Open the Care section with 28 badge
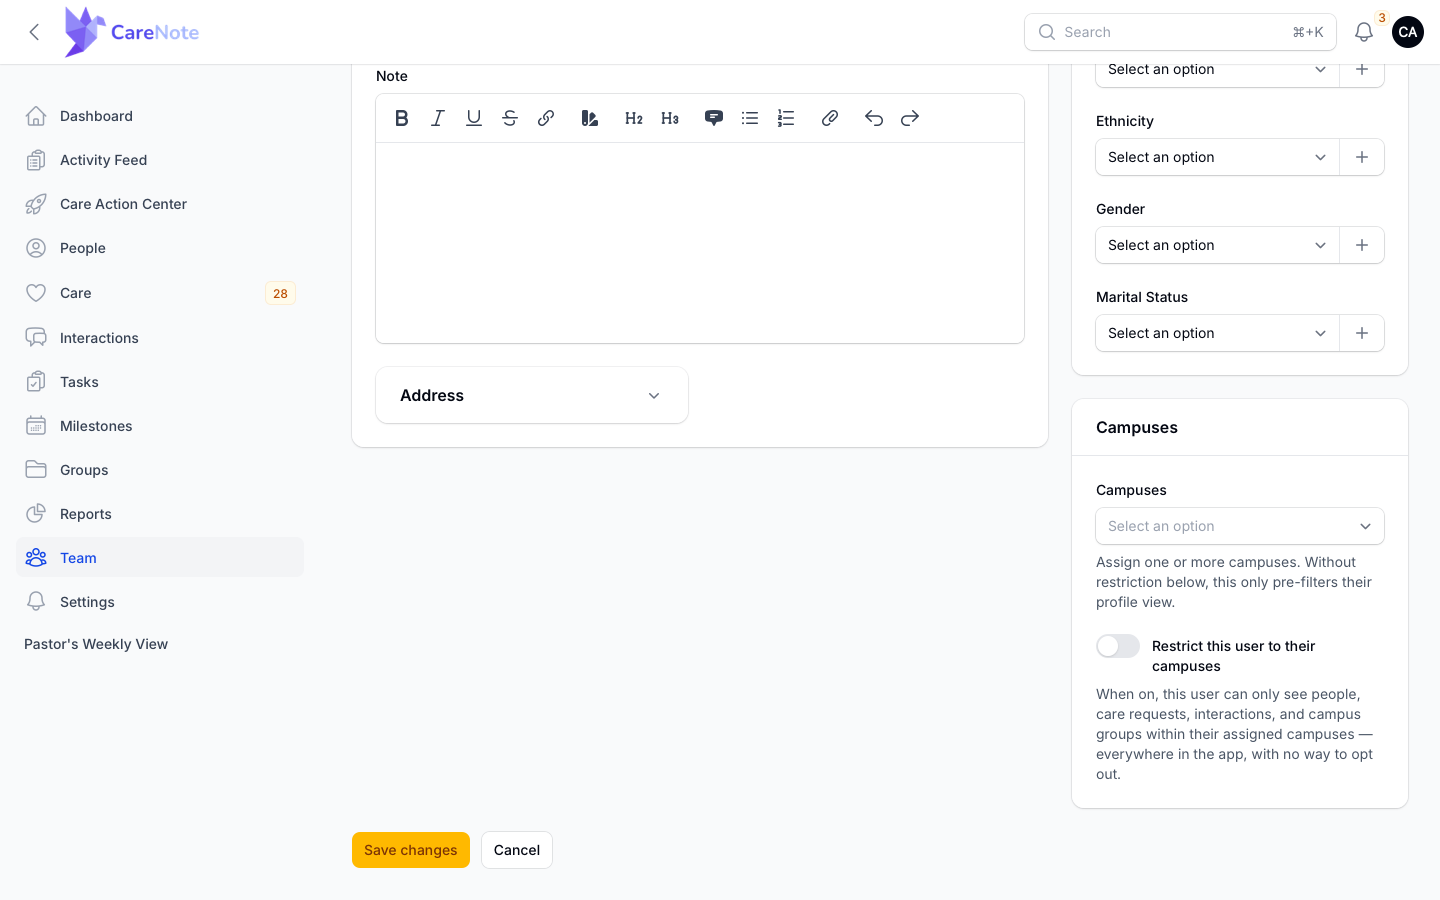1440x900 pixels. [160, 293]
